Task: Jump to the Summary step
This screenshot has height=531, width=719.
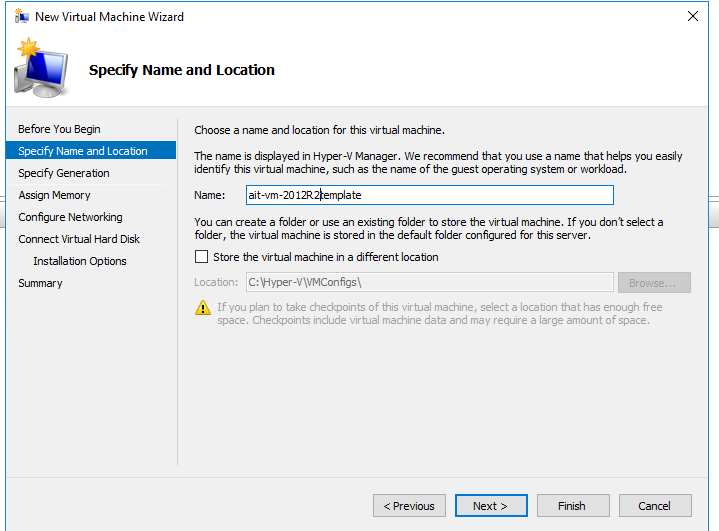Action: pos(40,283)
